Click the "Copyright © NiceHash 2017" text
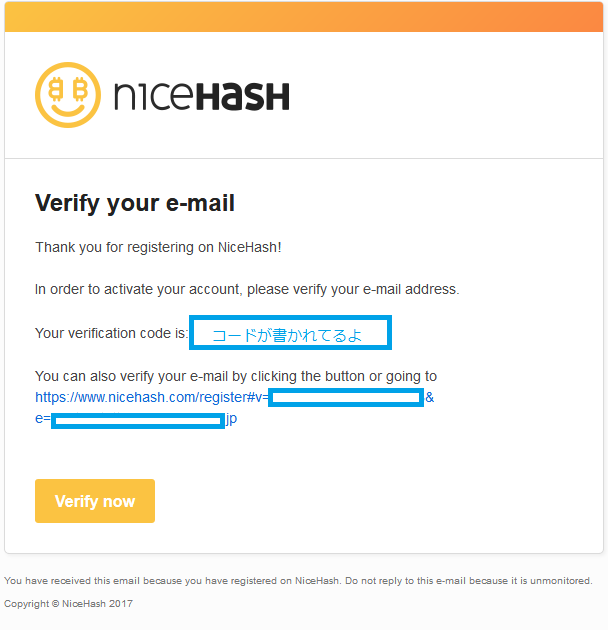The height and width of the screenshot is (630, 608). tap(68, 604)
